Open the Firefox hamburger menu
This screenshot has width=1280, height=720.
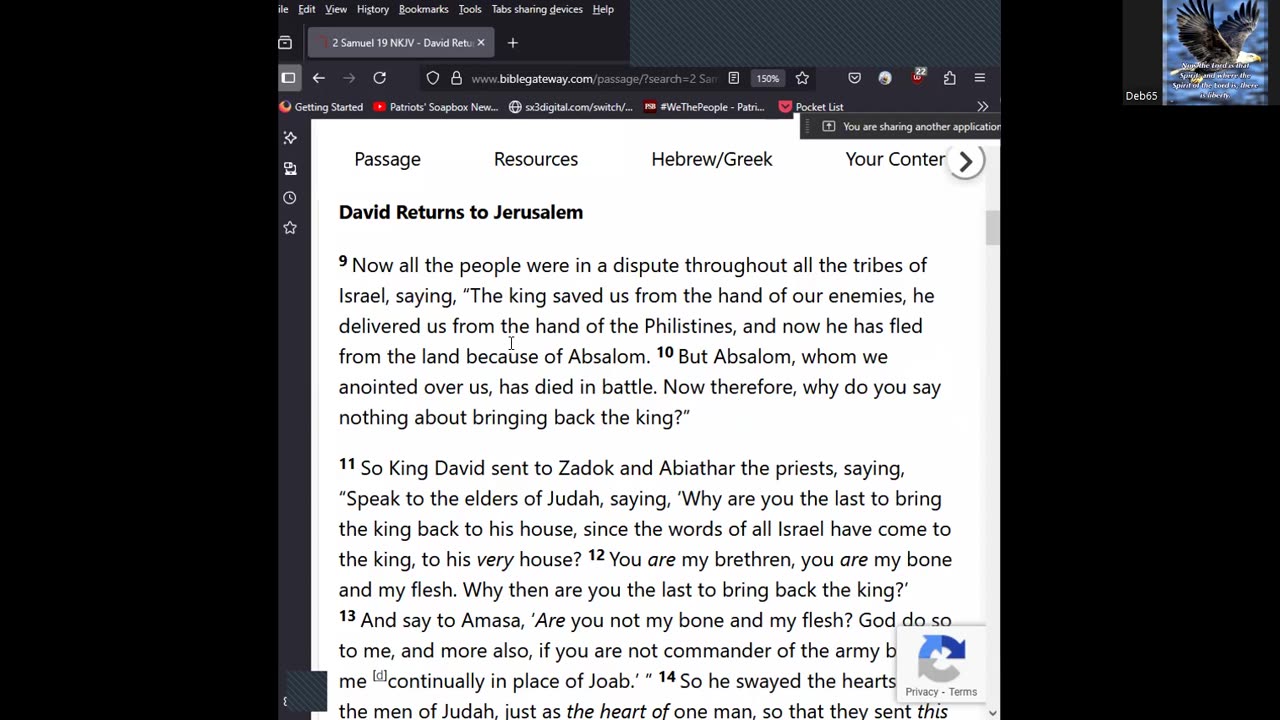[980, 78]
